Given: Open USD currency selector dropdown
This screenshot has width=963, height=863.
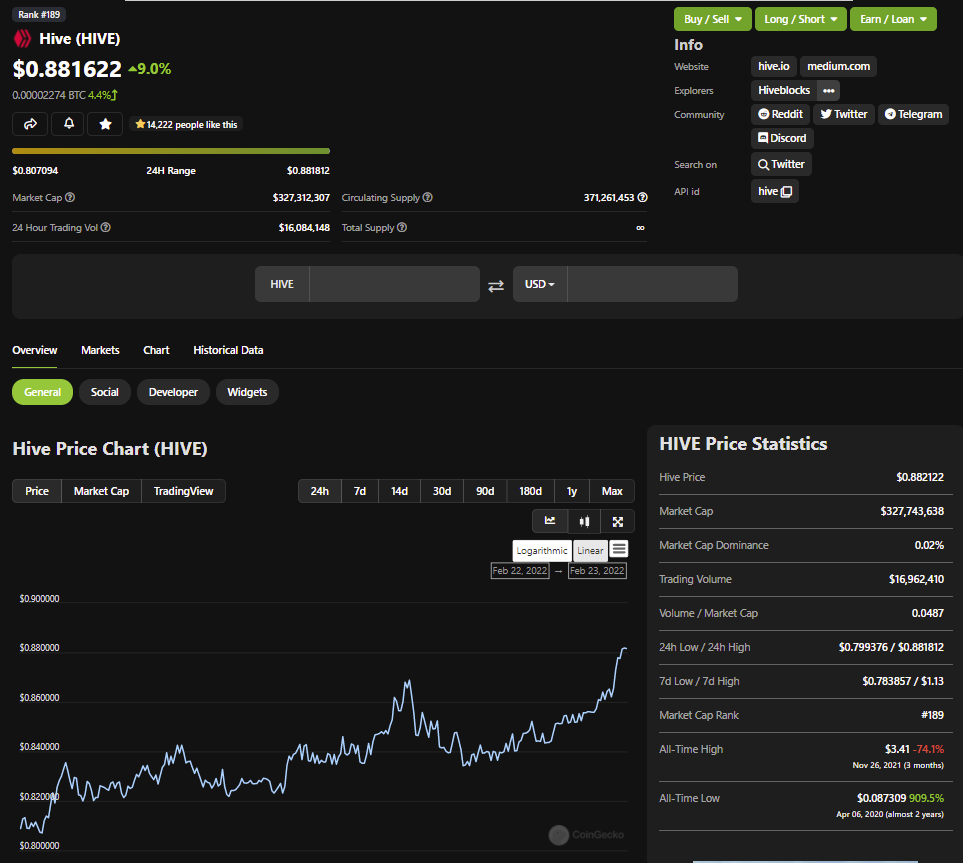Looking at the screenshot, I should point(540,284).
